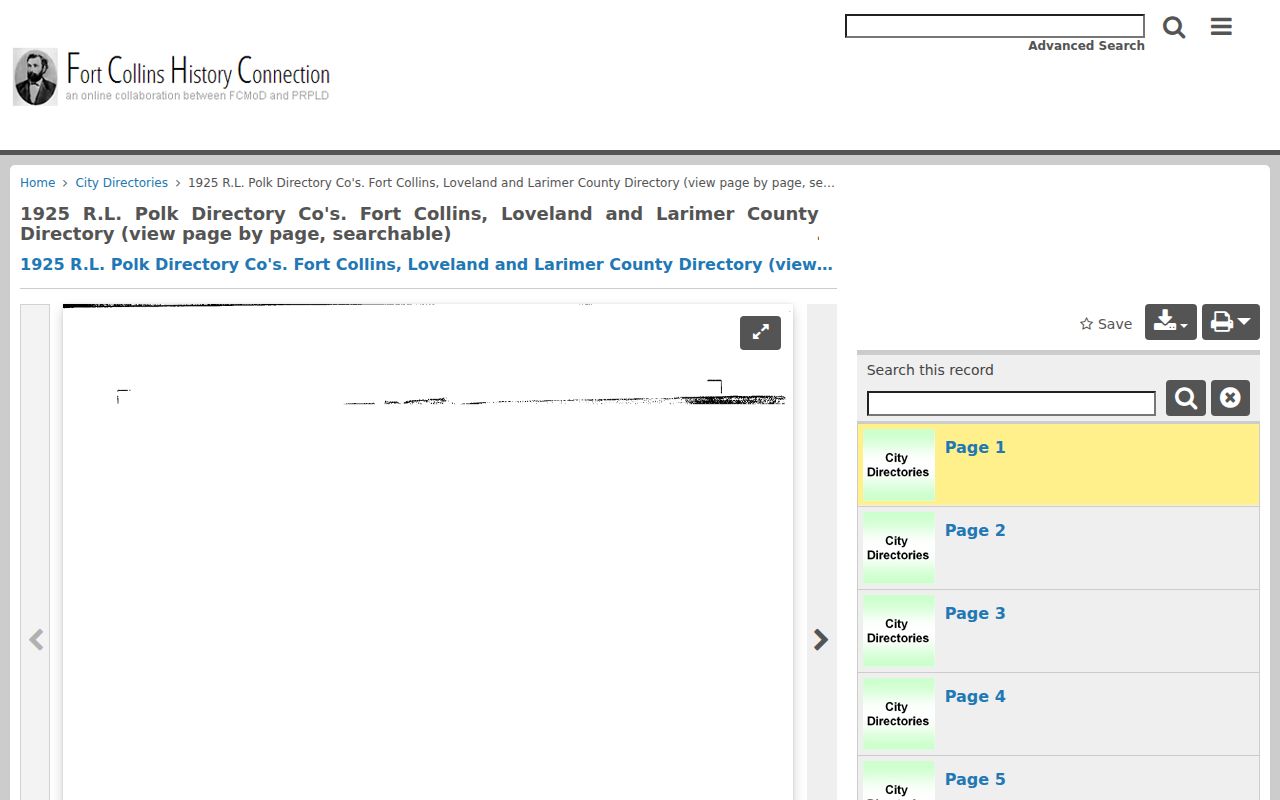Go to the Home breadcrumb
The width and height of the screenshot is (1280, 800).
point(38,183)
